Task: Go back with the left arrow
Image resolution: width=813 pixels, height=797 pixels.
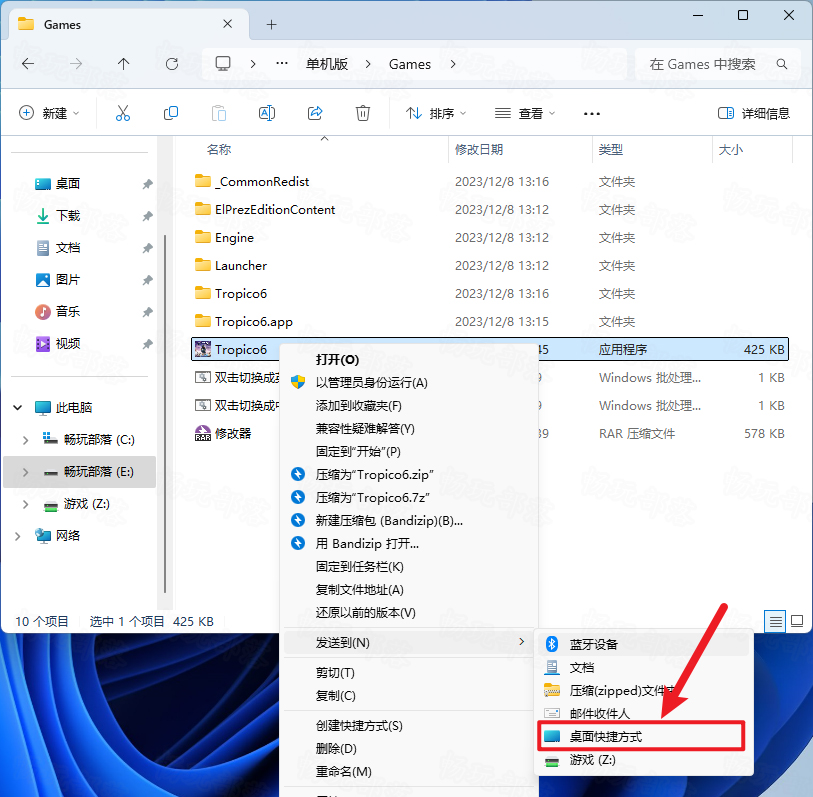Action: tap(28, 64)
